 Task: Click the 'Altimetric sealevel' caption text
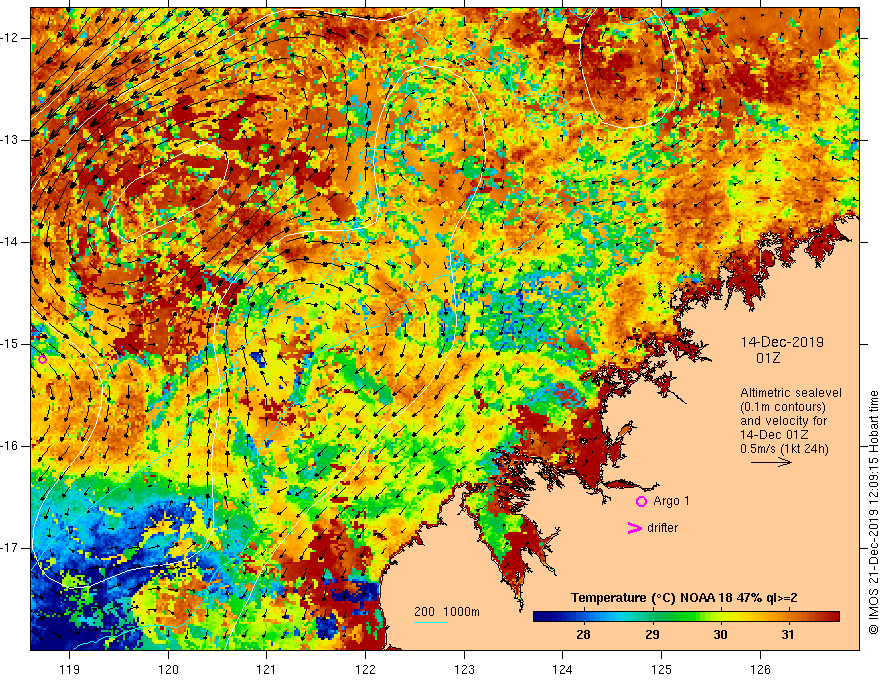point(791,393)
